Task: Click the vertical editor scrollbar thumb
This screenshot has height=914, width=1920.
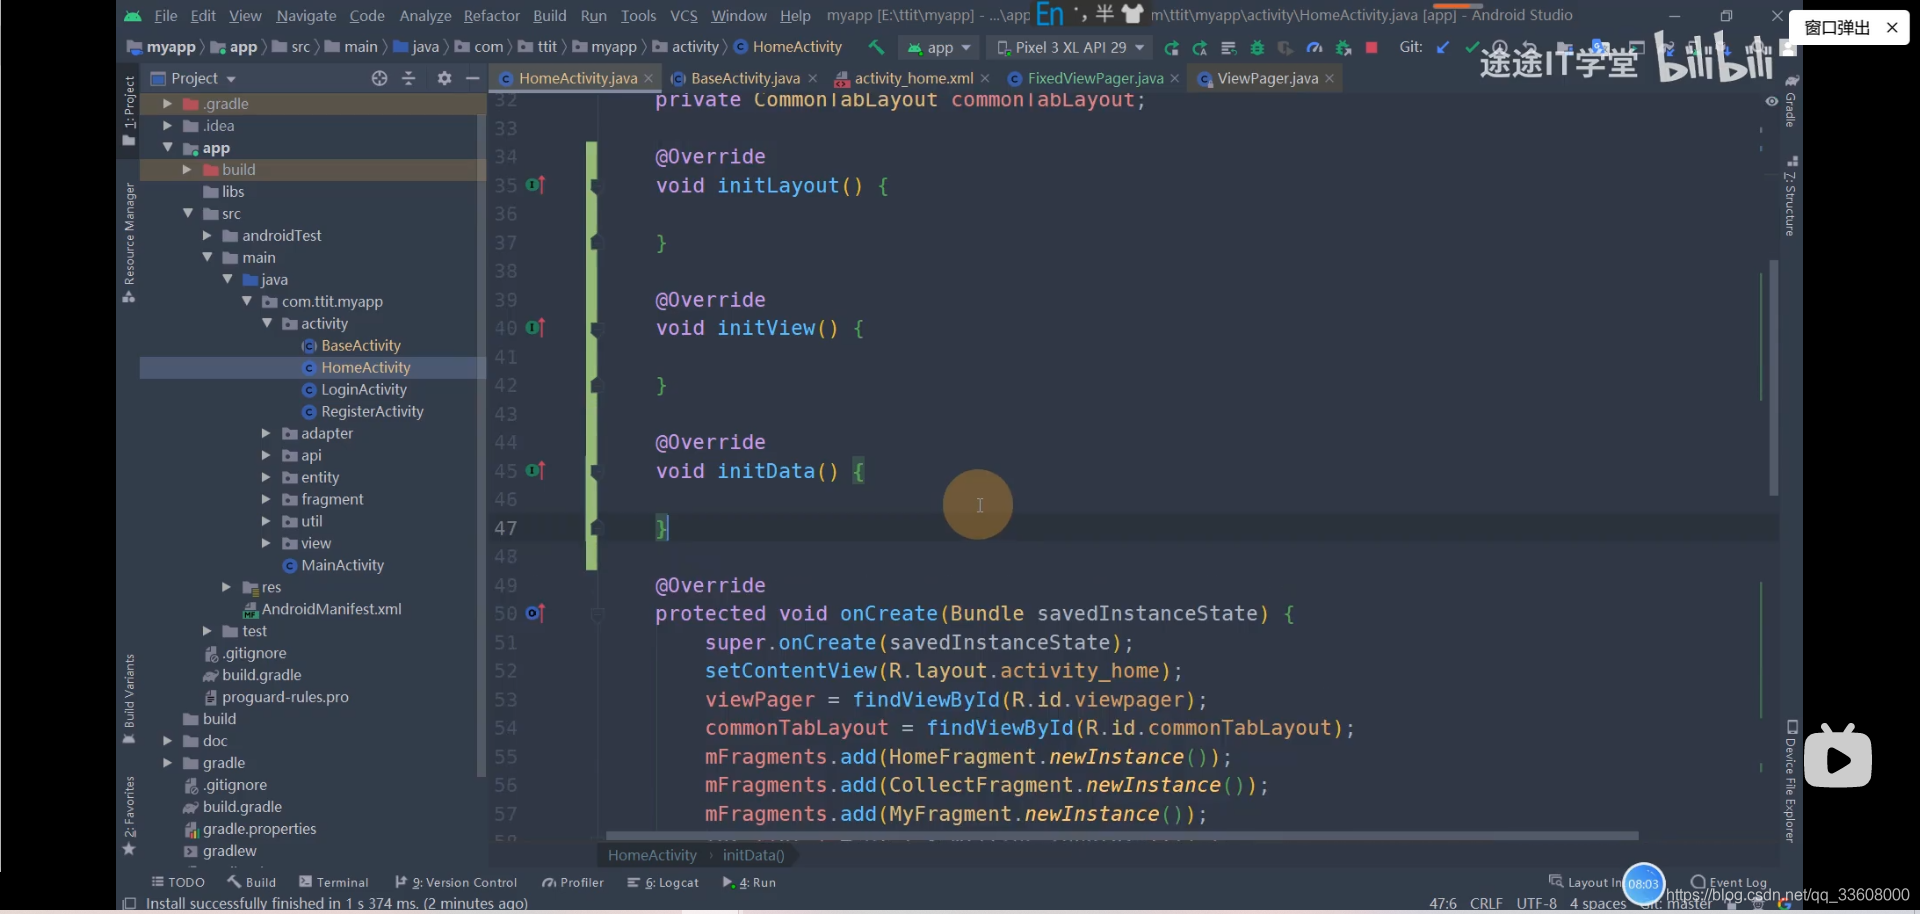Action: (1773, 378)
